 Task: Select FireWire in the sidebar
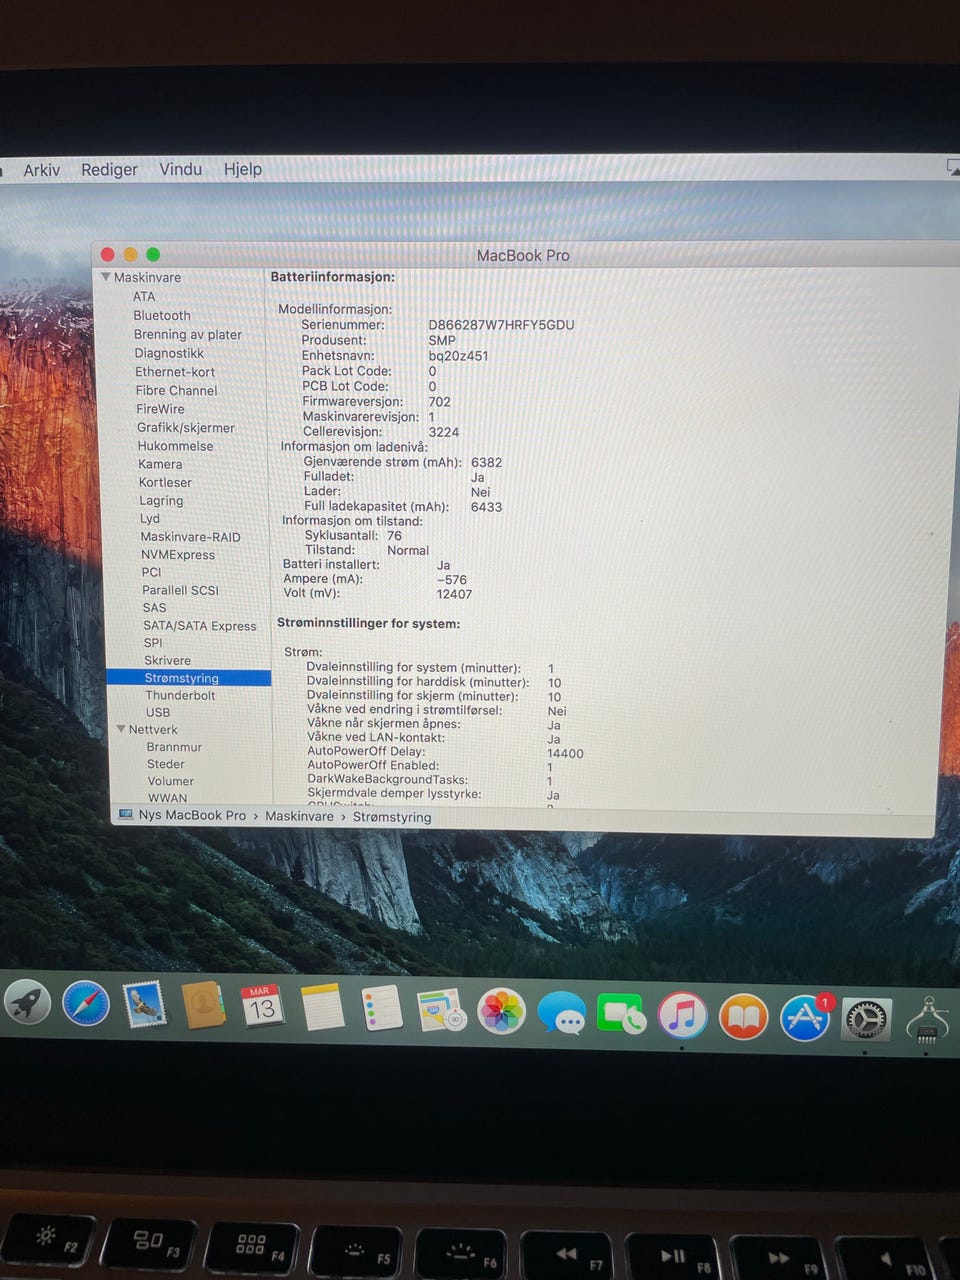(x=160, y=409)
